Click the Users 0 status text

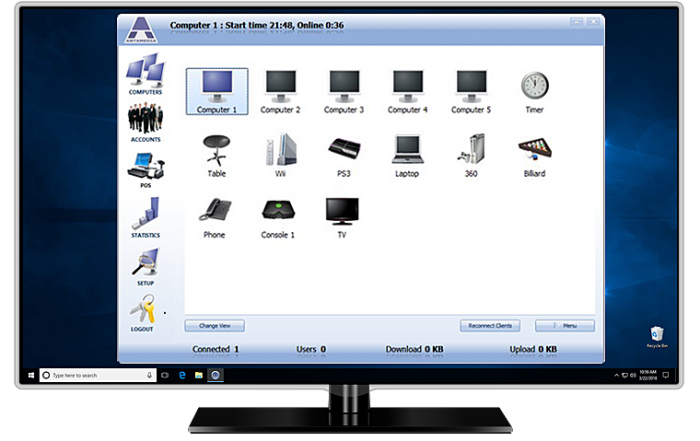tap(311, 349)
